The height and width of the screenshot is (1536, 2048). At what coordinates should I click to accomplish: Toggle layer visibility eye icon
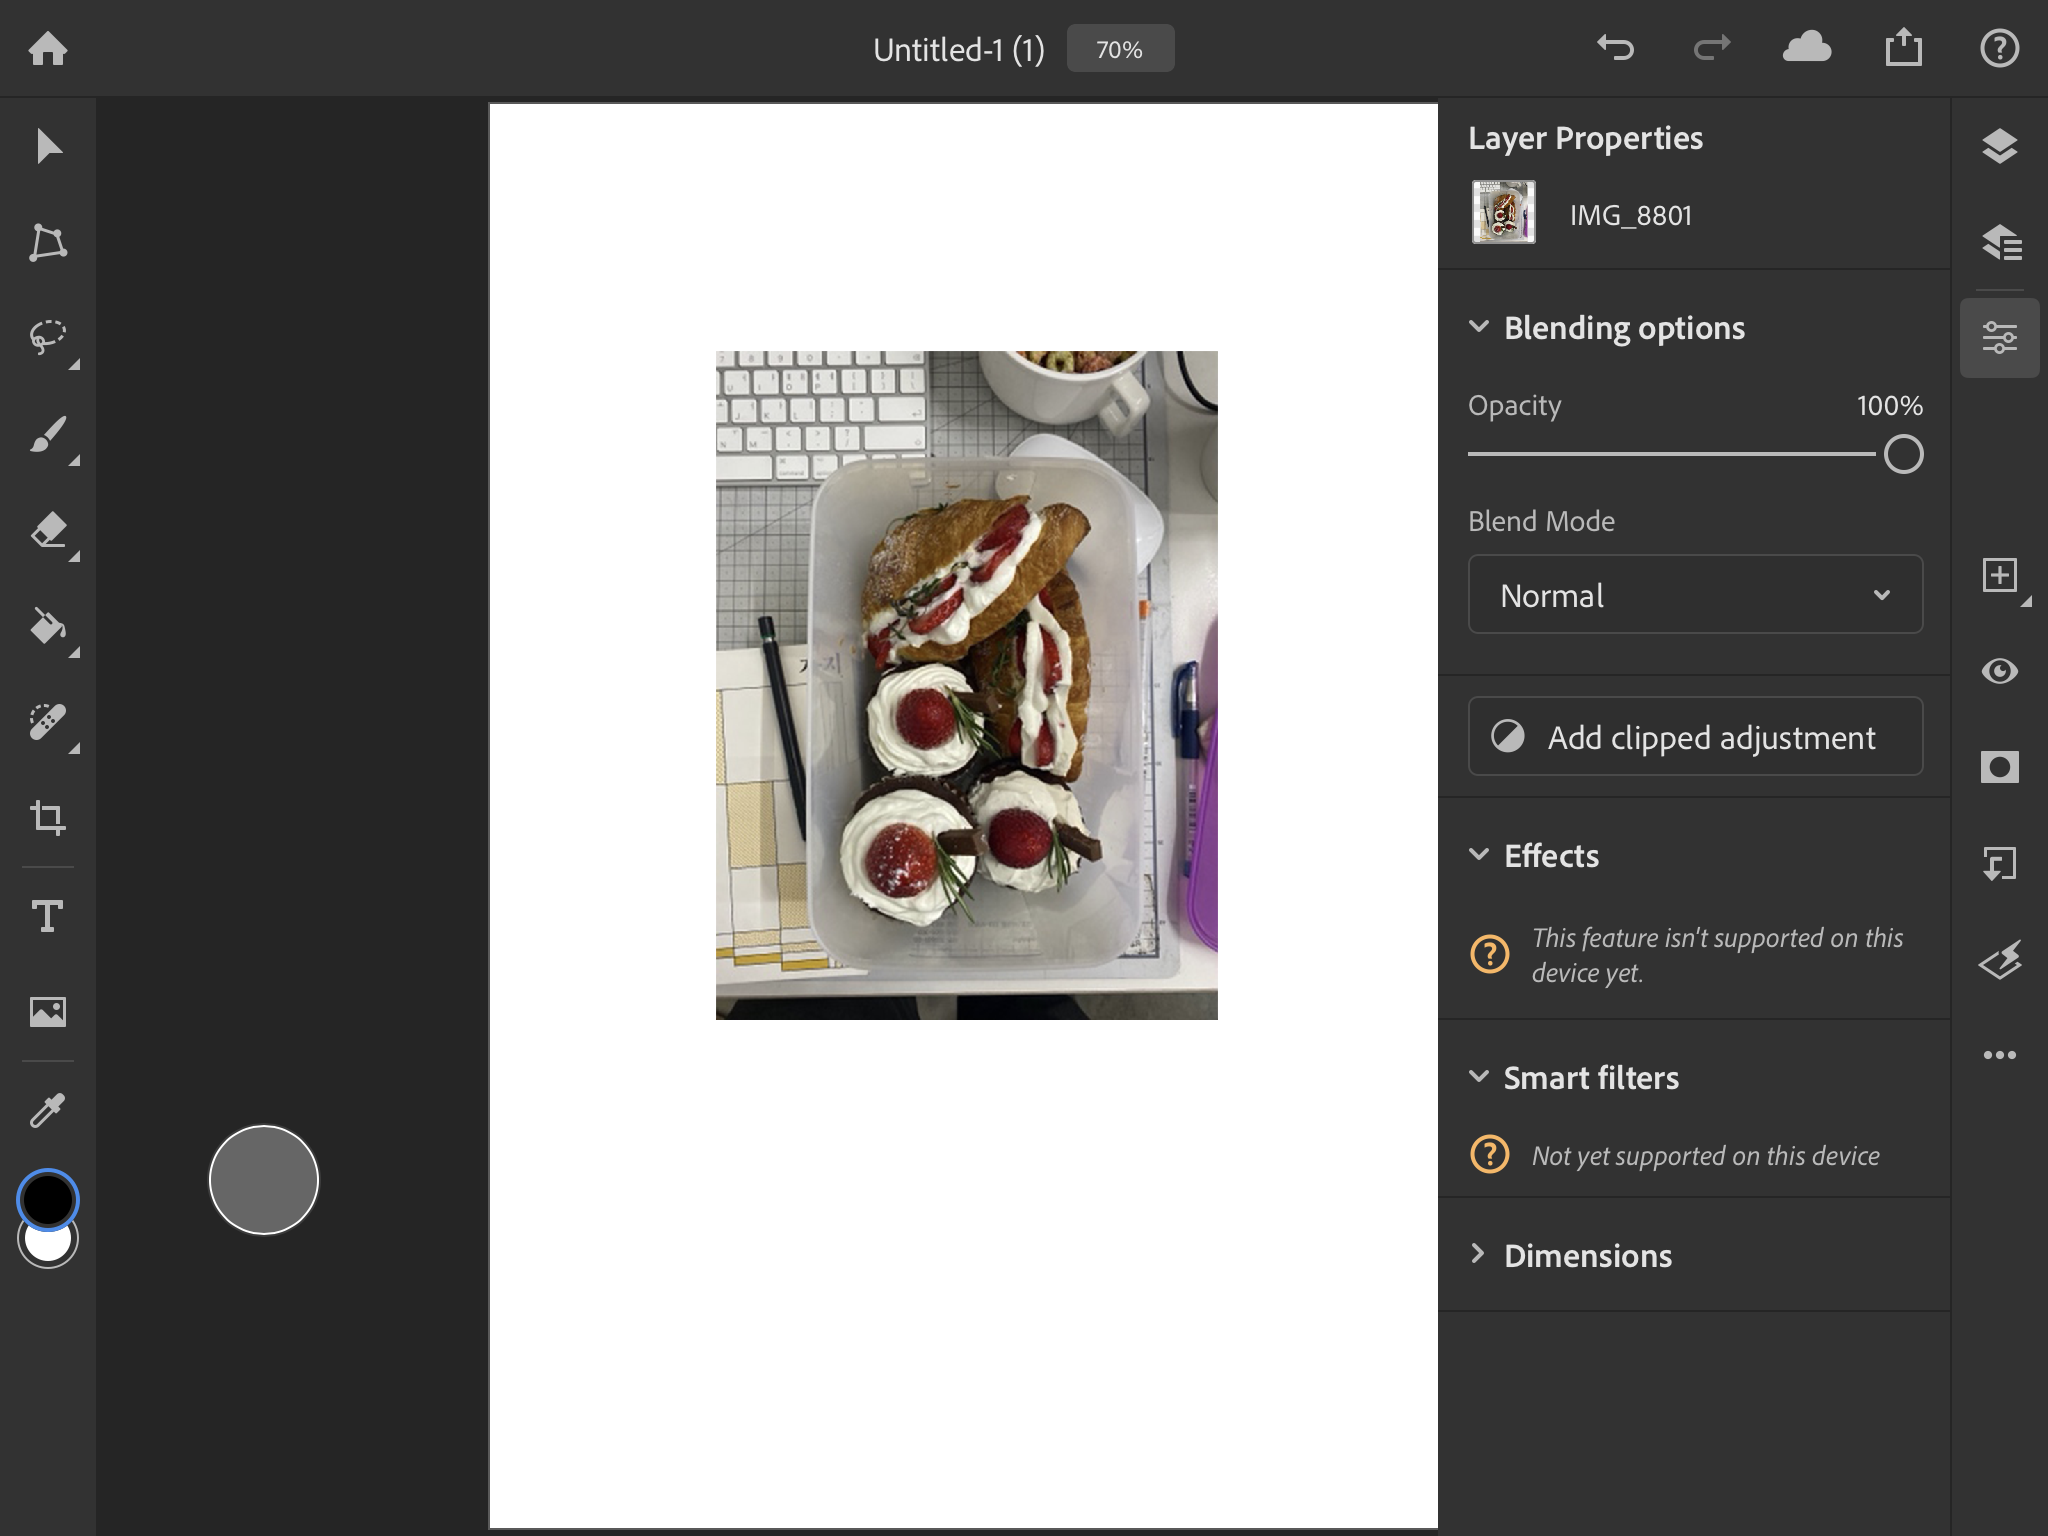tap(1999, 671)
